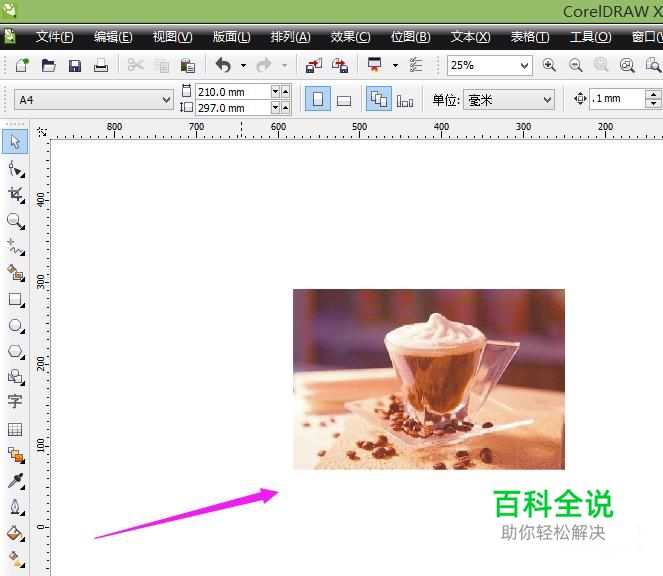Decrease page height stepper
663x576 pixels.
coord(276,108)
